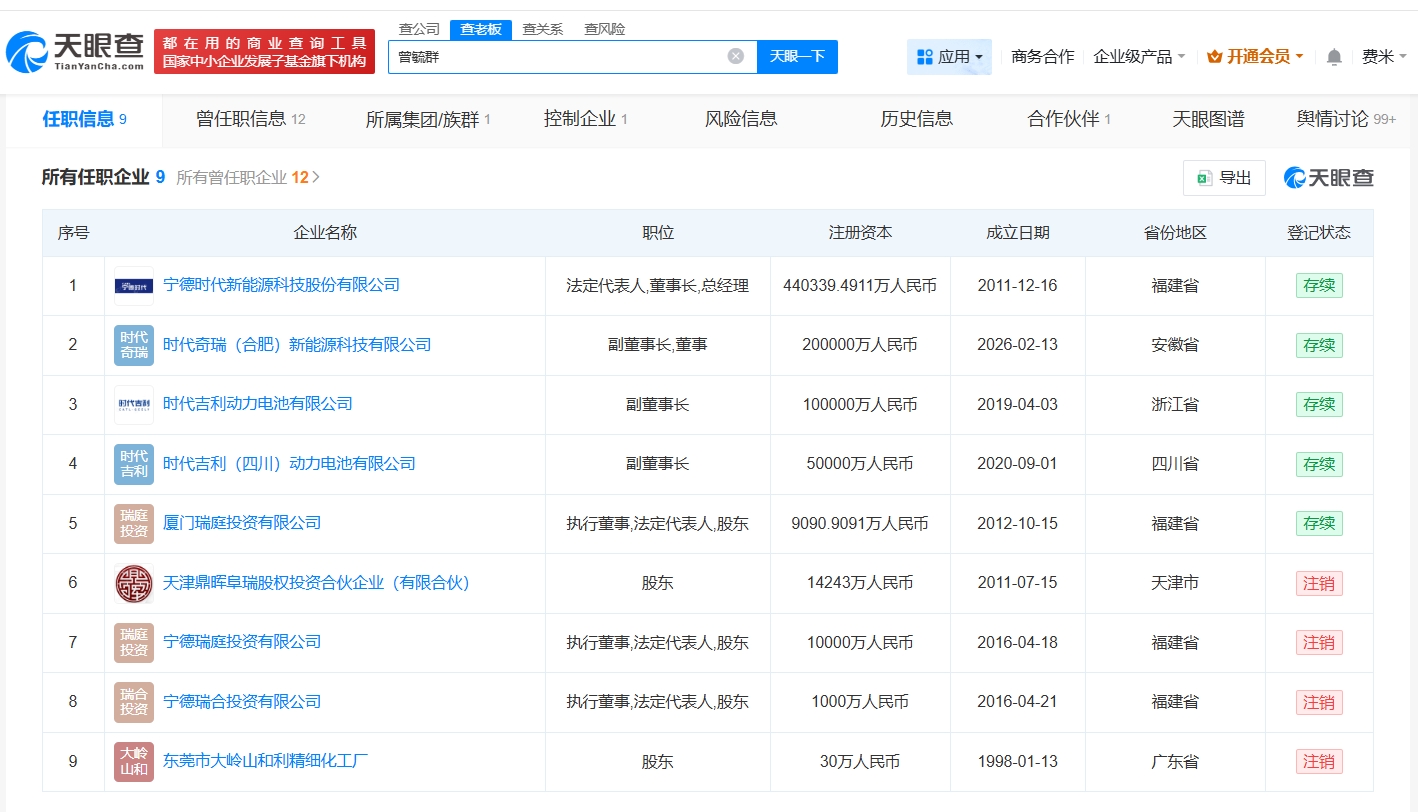Click the 成立日期 column header
Image resolution: width=1418 pixels, height=812 pixels.
[1017, 233]
